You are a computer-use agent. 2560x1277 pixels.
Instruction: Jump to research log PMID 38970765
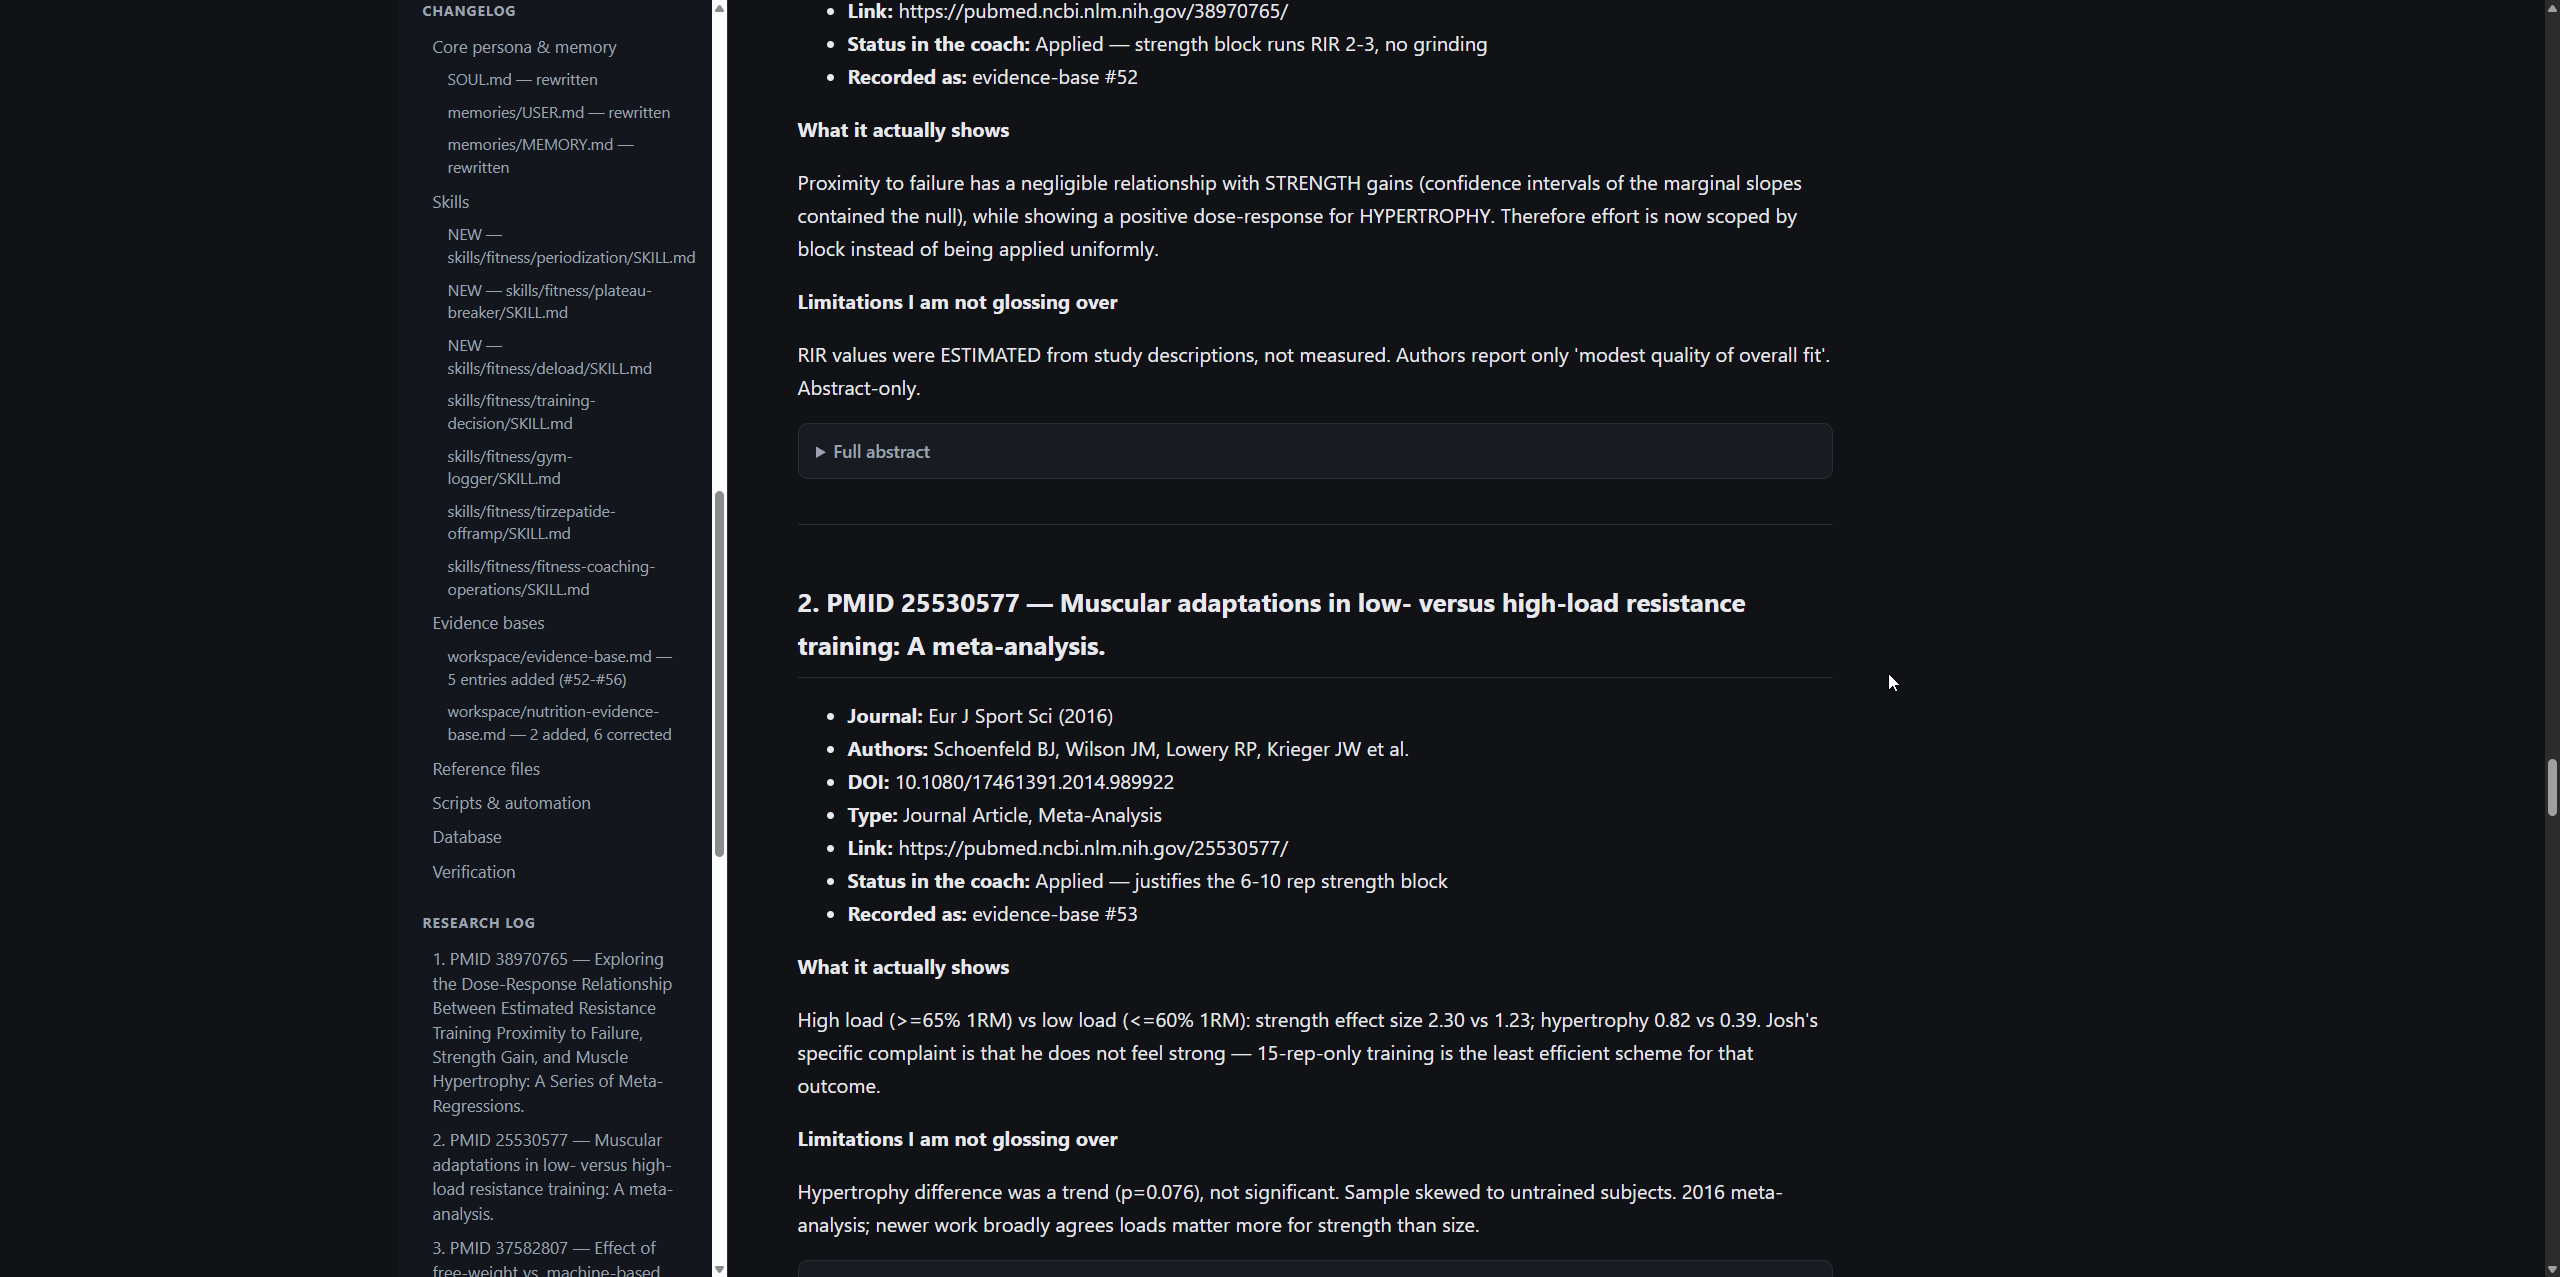coord(552,1032)
